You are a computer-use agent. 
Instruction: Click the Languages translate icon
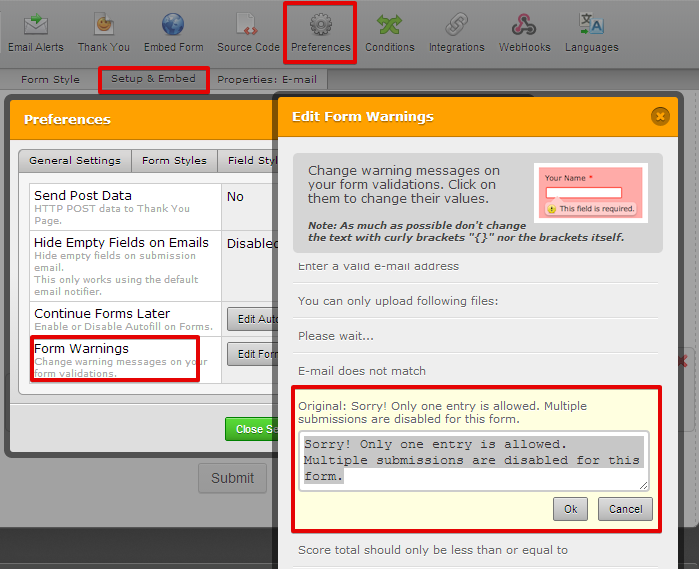click(591, 24)
